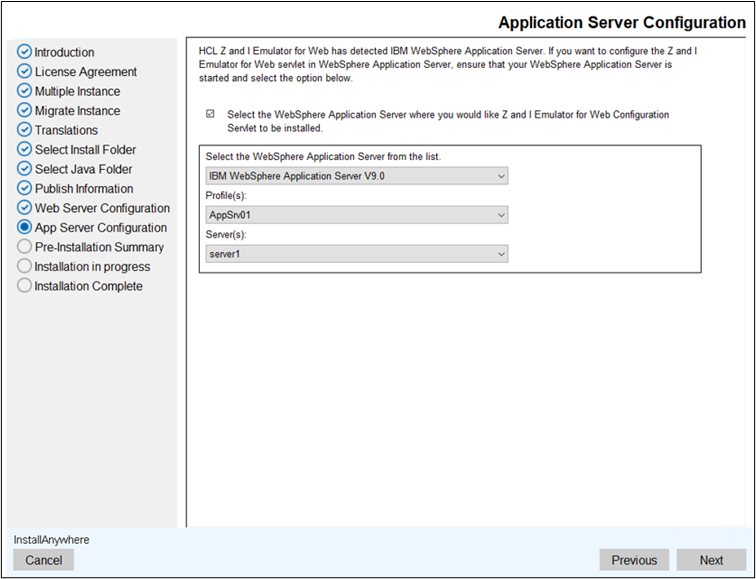Screen dimensions: 756x579
Task: Open the Server(s) server1 dropdown
Action: pyautogui.click(x=356, y=254)
